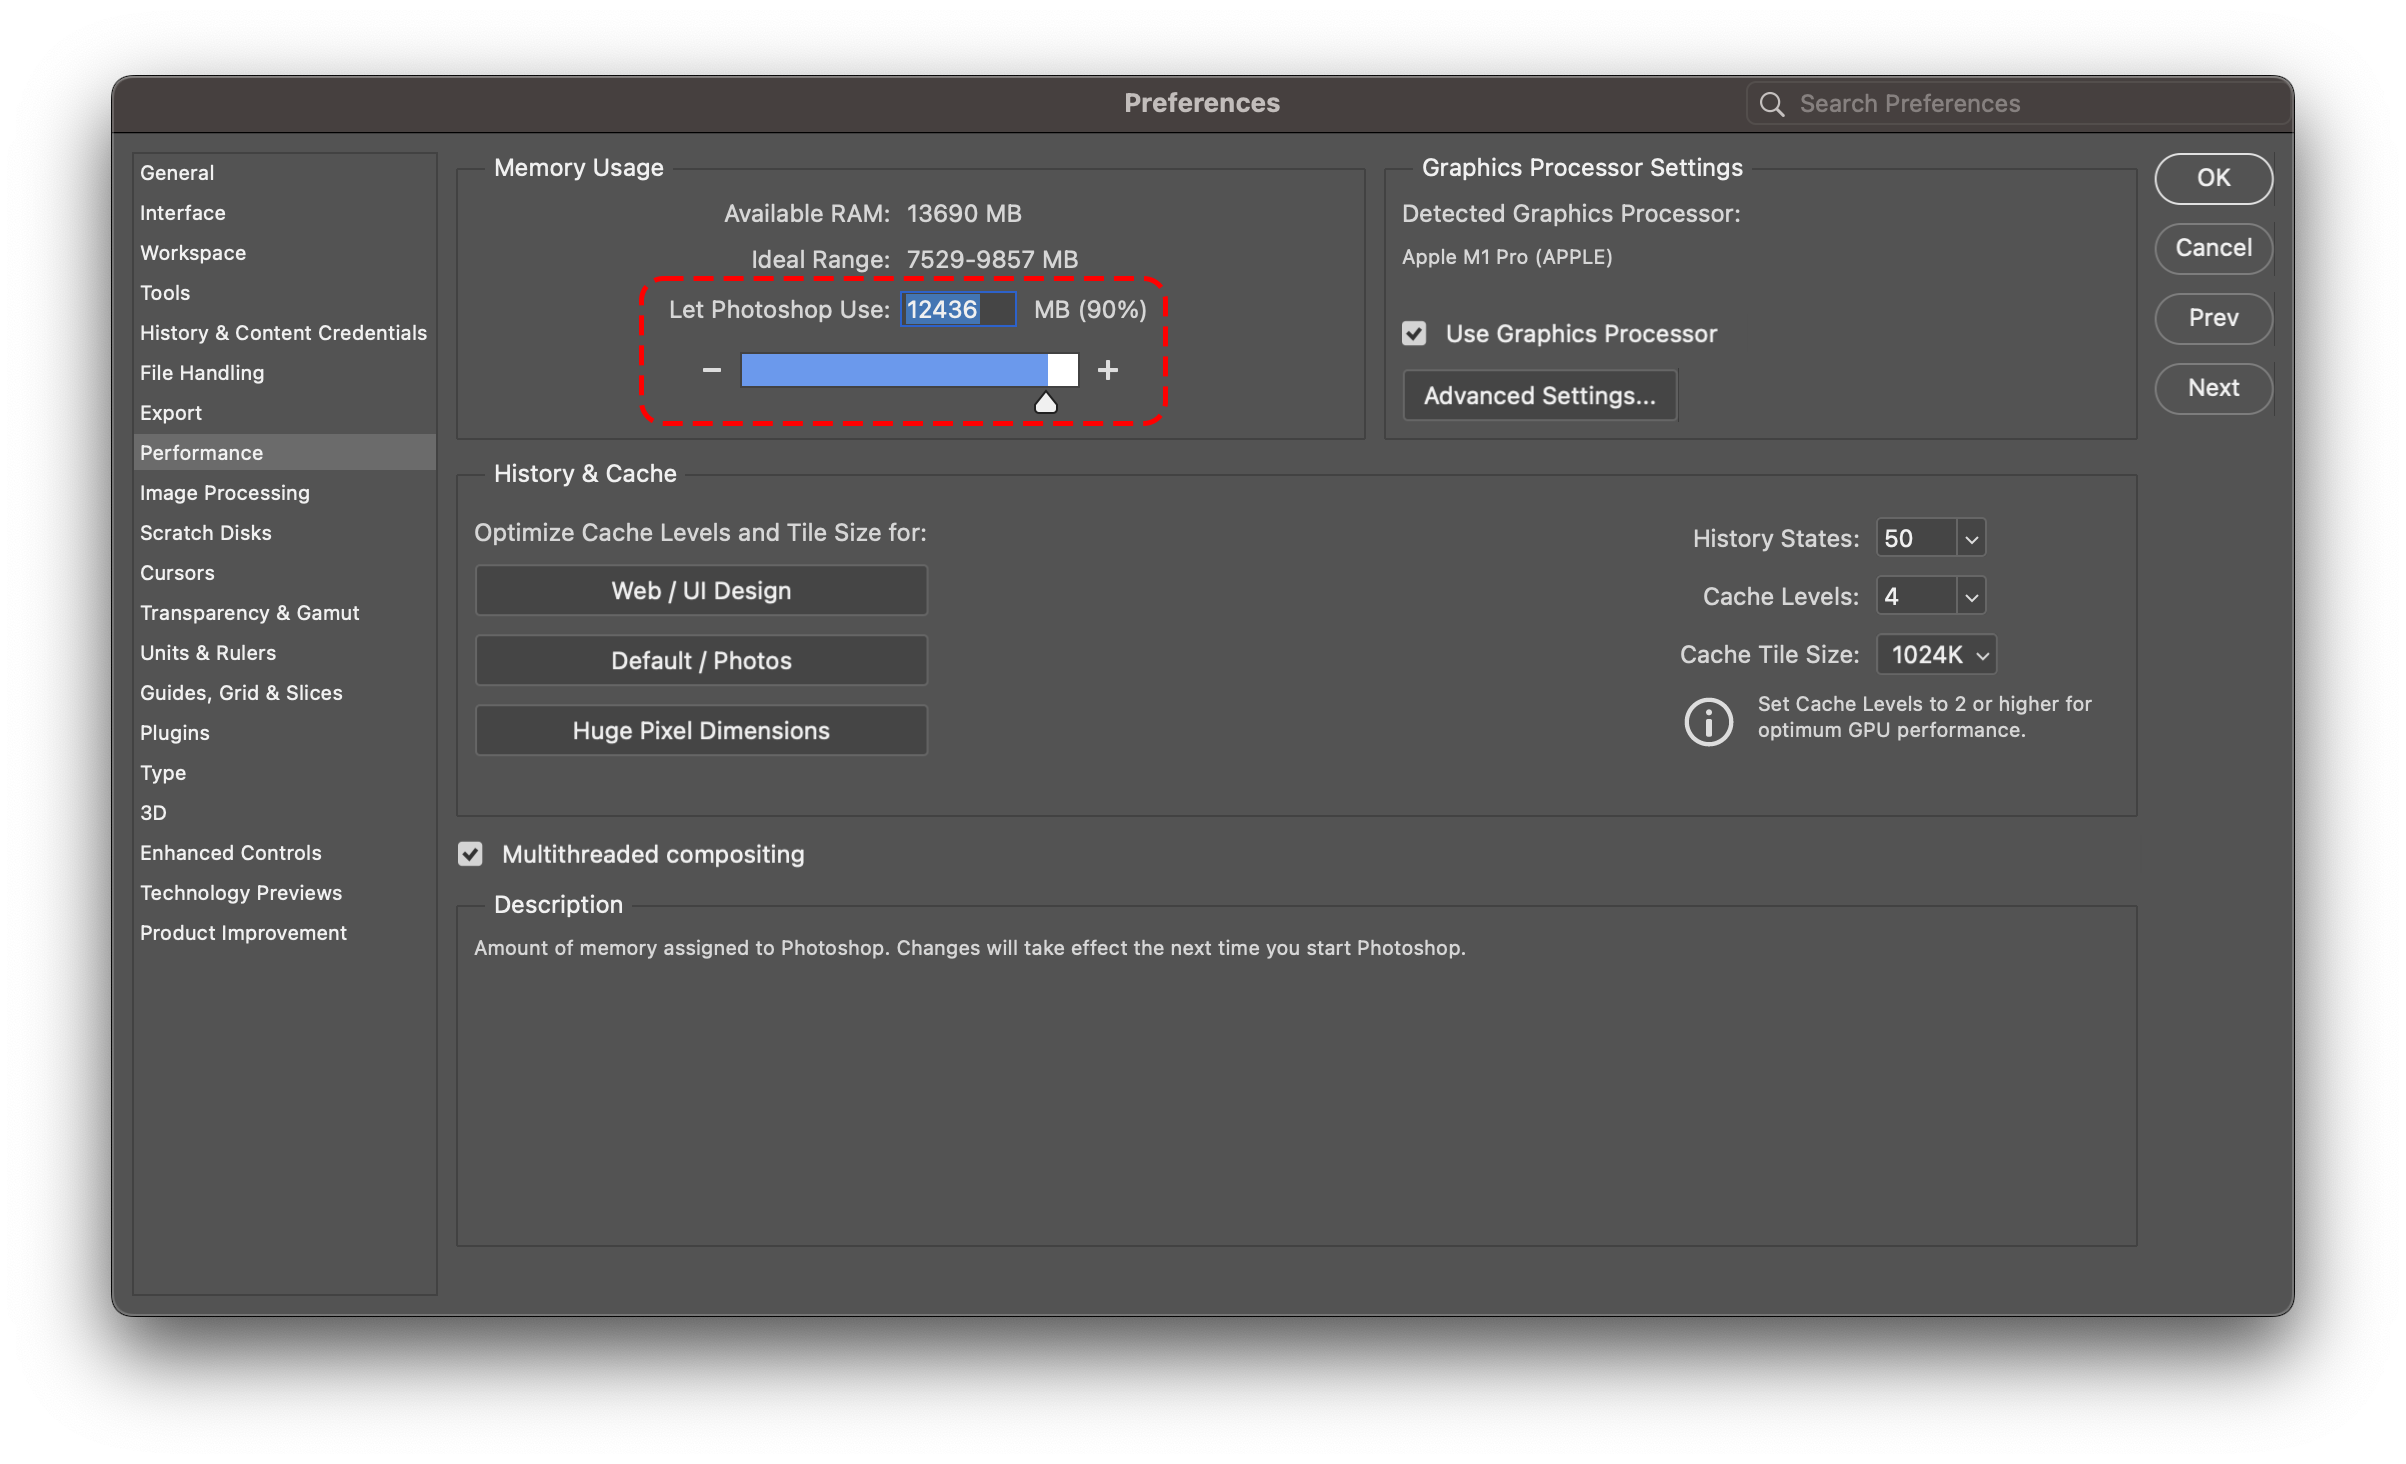Go to the Next preferences page

tap(2212, 388)
